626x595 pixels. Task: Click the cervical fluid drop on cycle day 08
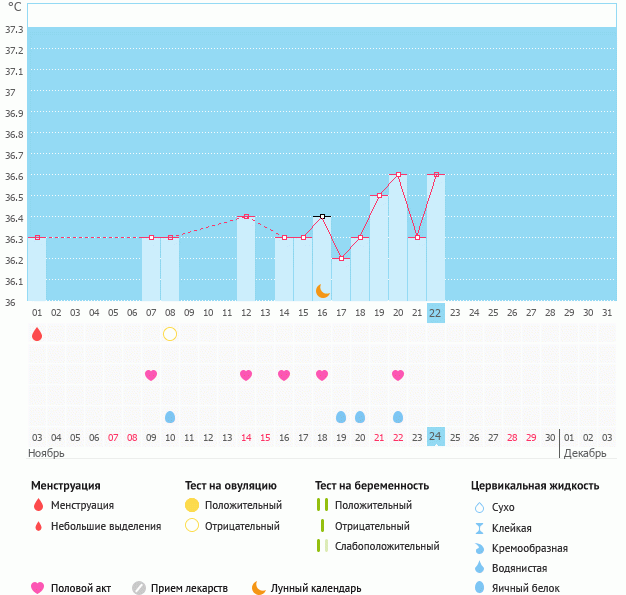[170, 416]
